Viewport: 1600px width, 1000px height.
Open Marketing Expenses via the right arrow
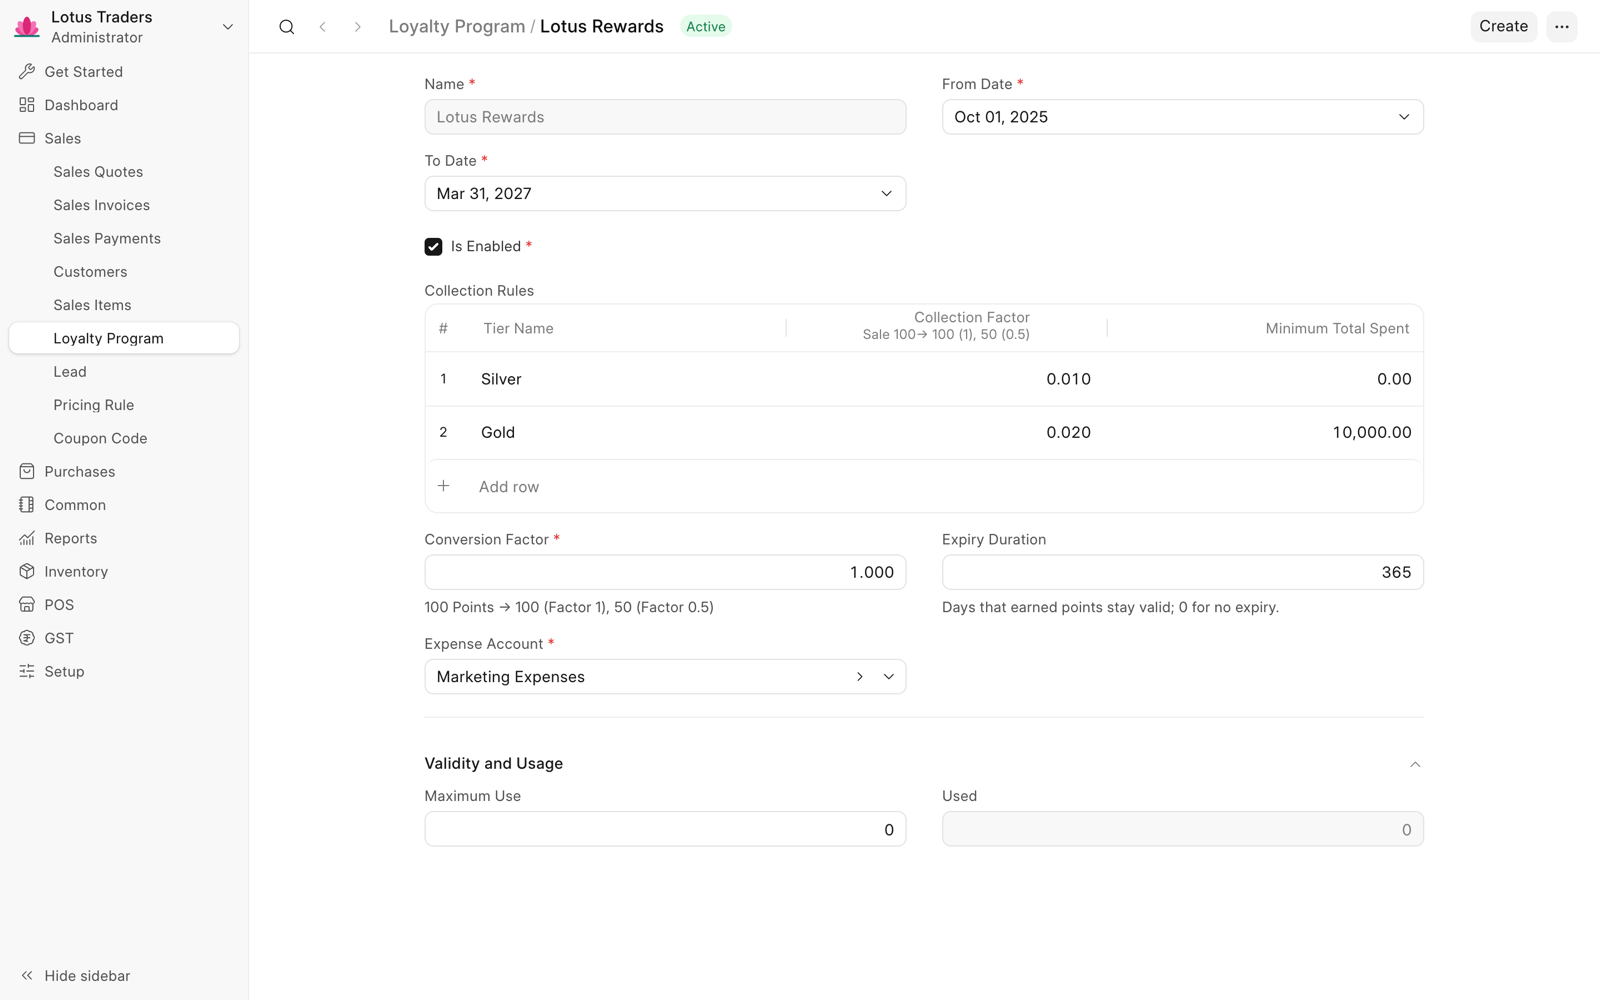tap(860, 677)
